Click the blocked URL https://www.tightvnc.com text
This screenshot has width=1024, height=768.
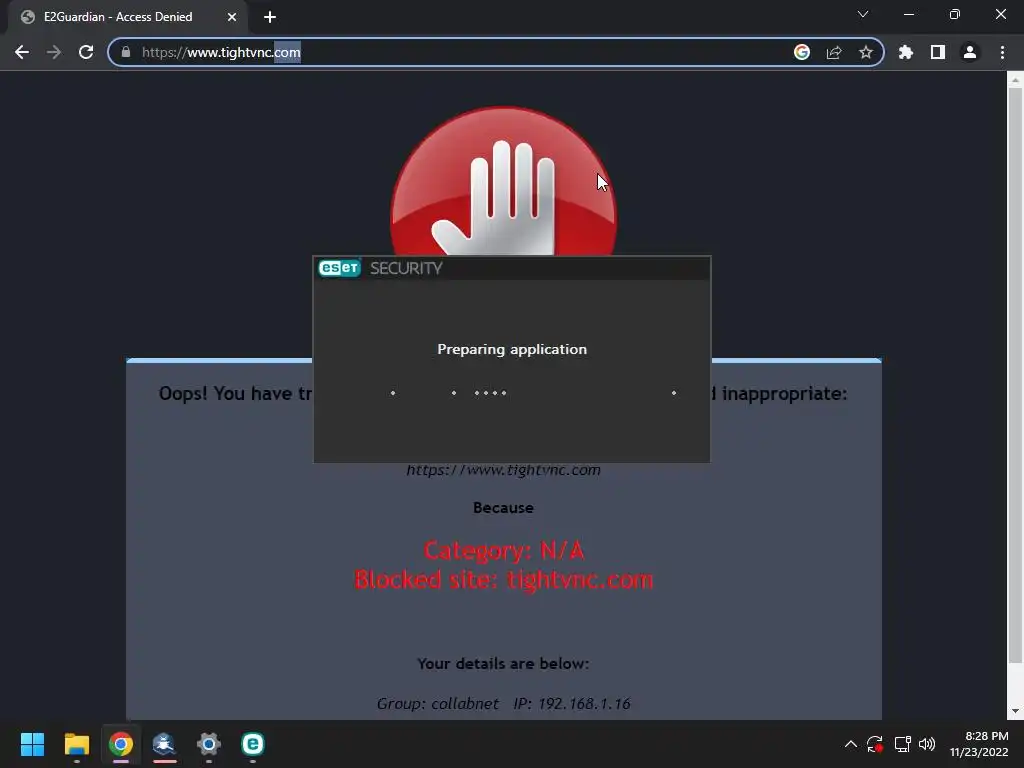(x=504, y=470)
